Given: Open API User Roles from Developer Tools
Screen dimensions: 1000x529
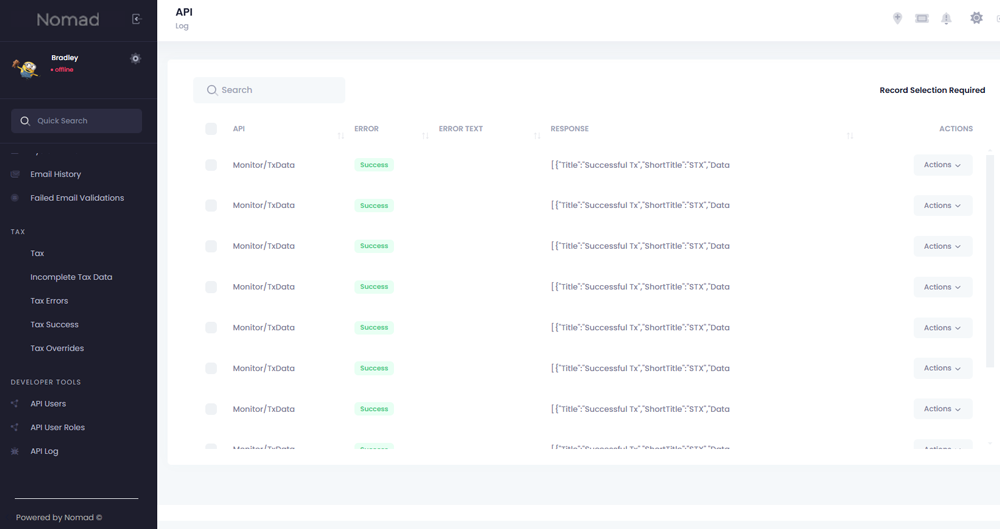Looking at the screenshot, I should point(57,428).
